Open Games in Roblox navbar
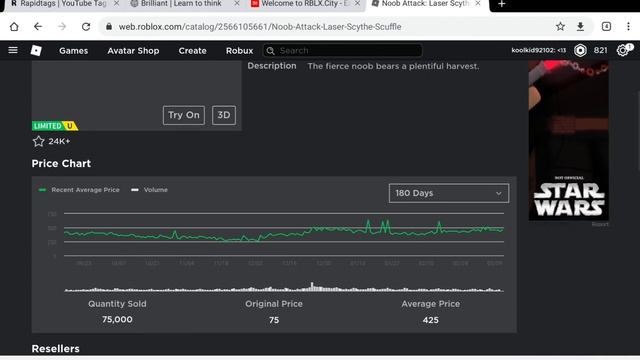 click(x=73, y=51)
